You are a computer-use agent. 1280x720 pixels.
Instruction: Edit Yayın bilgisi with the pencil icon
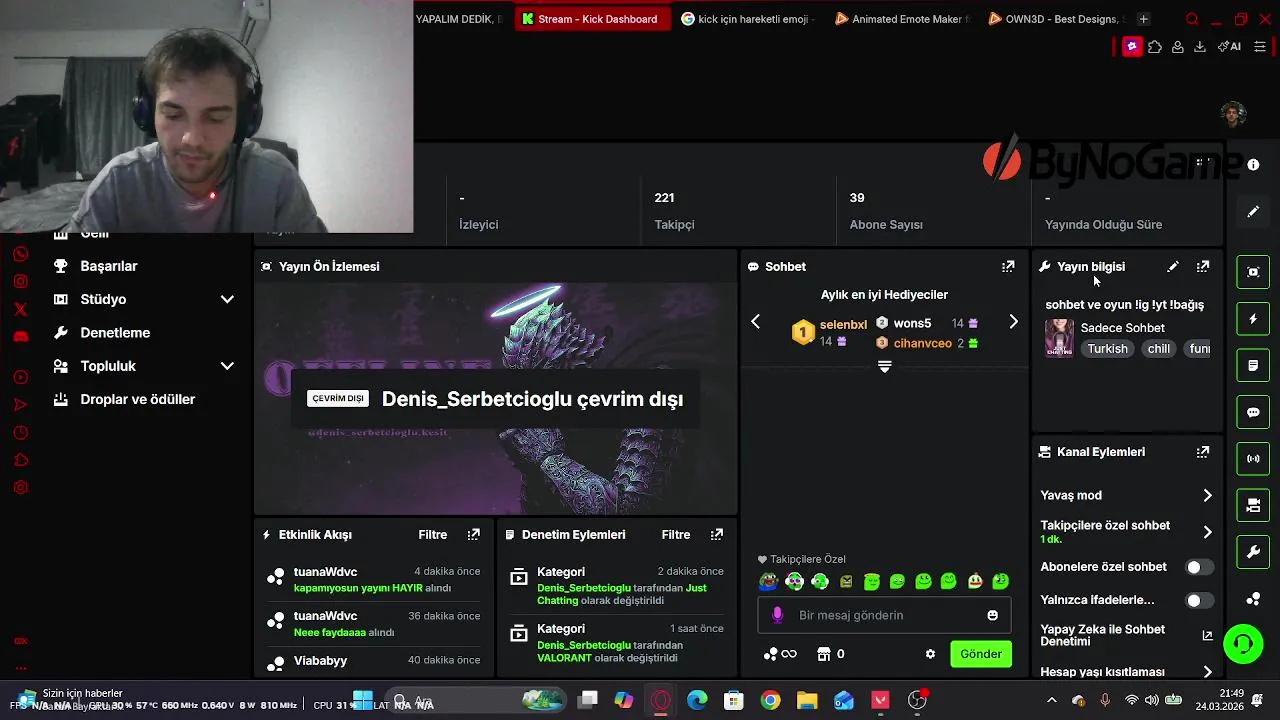coord(1173,267)
